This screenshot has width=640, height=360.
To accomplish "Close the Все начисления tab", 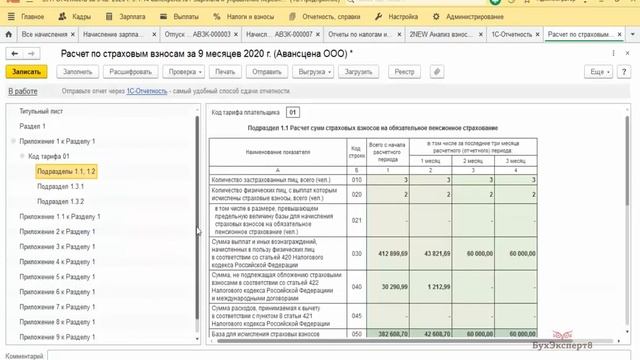I will [x=73, y=35].
